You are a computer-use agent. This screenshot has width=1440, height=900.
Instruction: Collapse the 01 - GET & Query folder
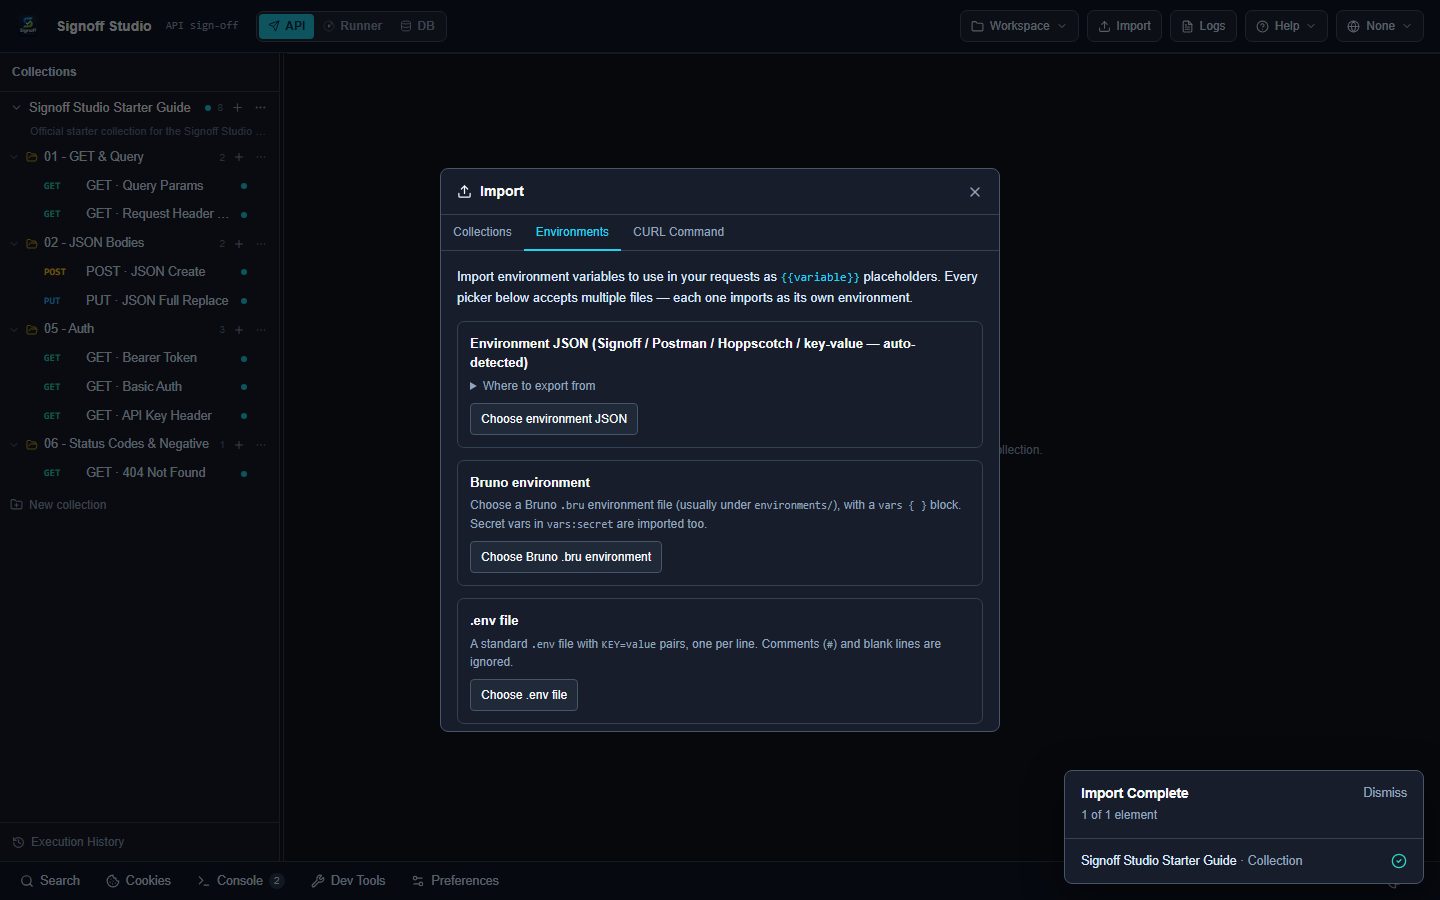pos(14,157)
